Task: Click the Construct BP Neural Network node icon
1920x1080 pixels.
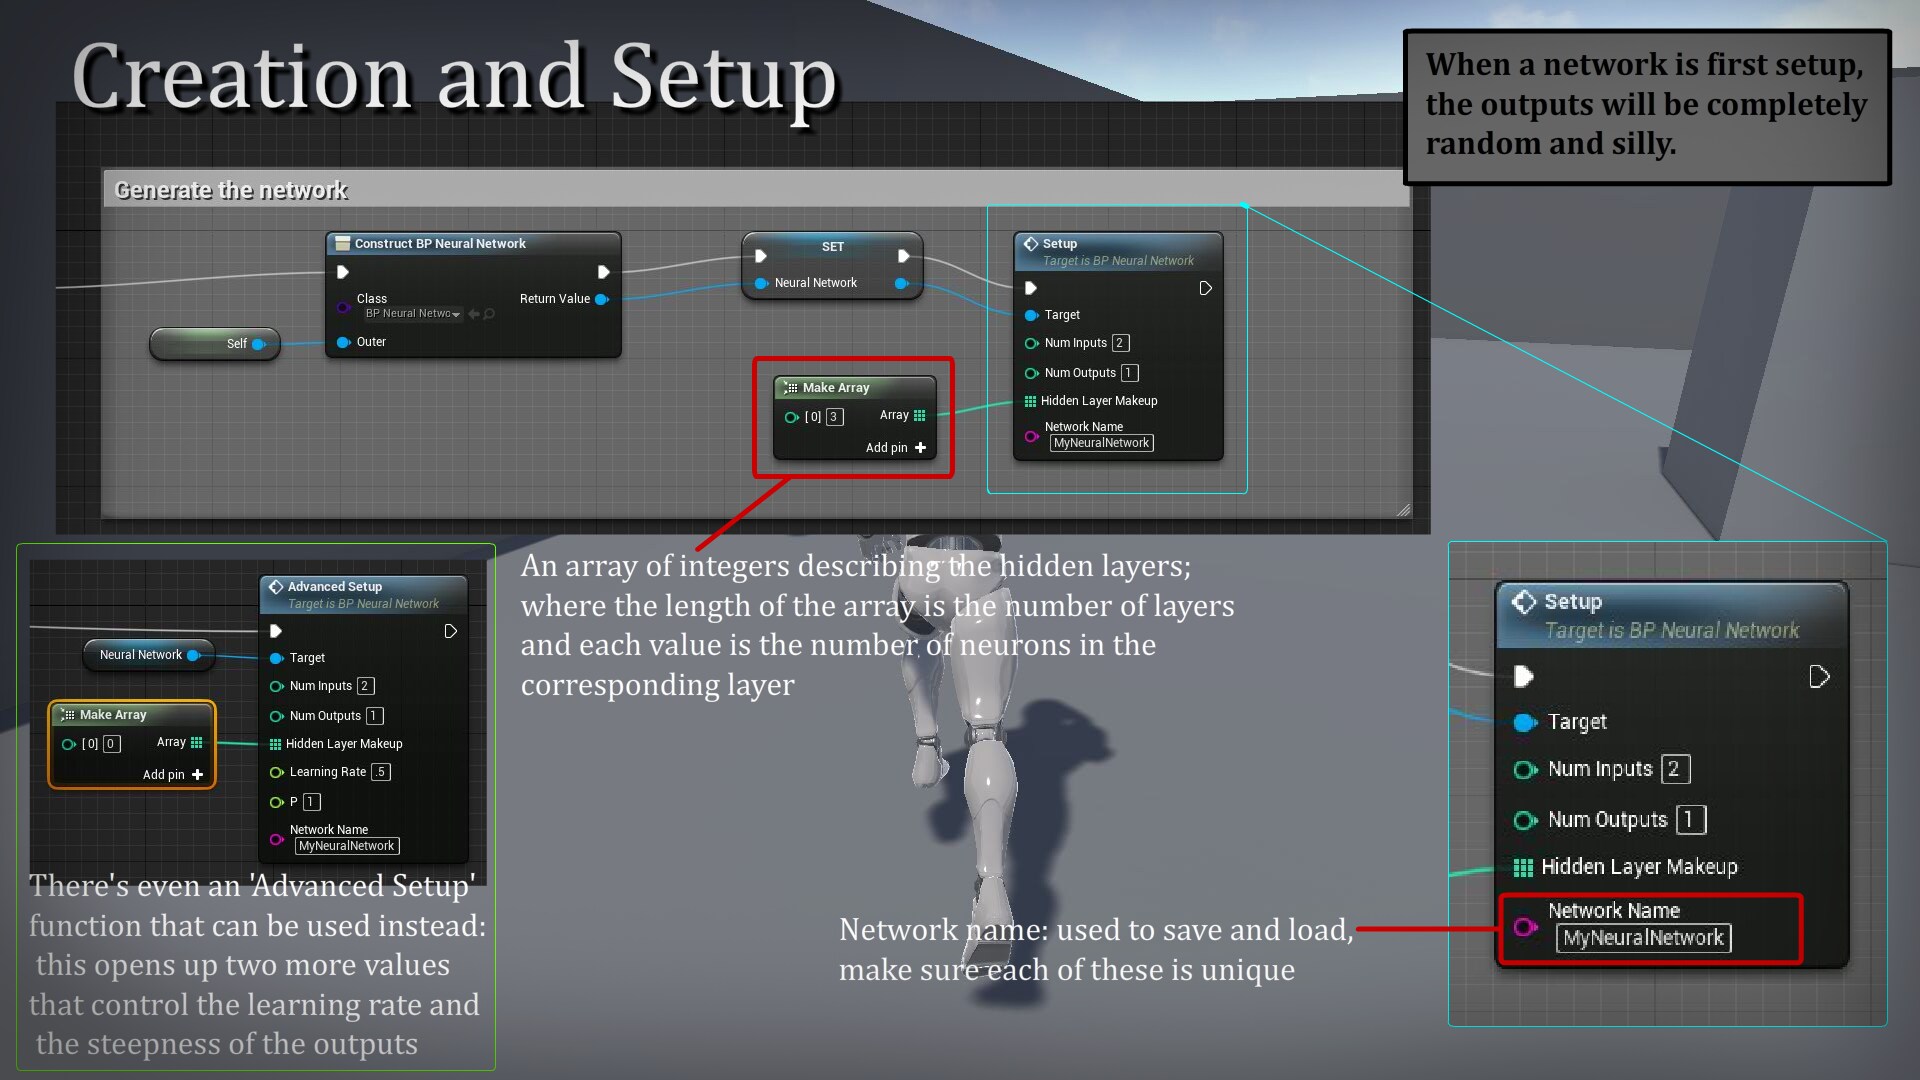Action: point(341,243)
